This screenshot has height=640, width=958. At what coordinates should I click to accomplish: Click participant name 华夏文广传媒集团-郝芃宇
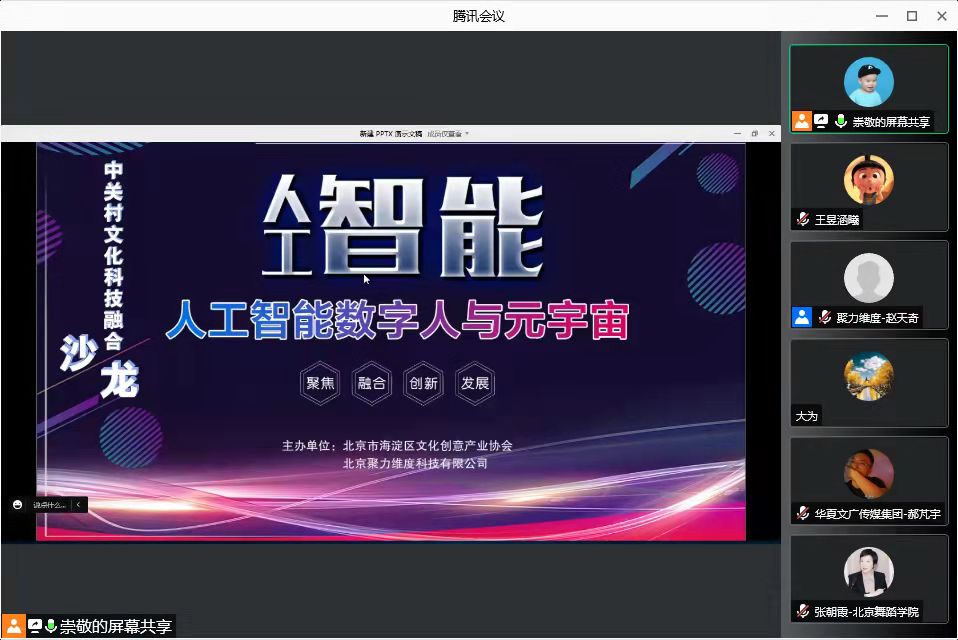[877, 514]
